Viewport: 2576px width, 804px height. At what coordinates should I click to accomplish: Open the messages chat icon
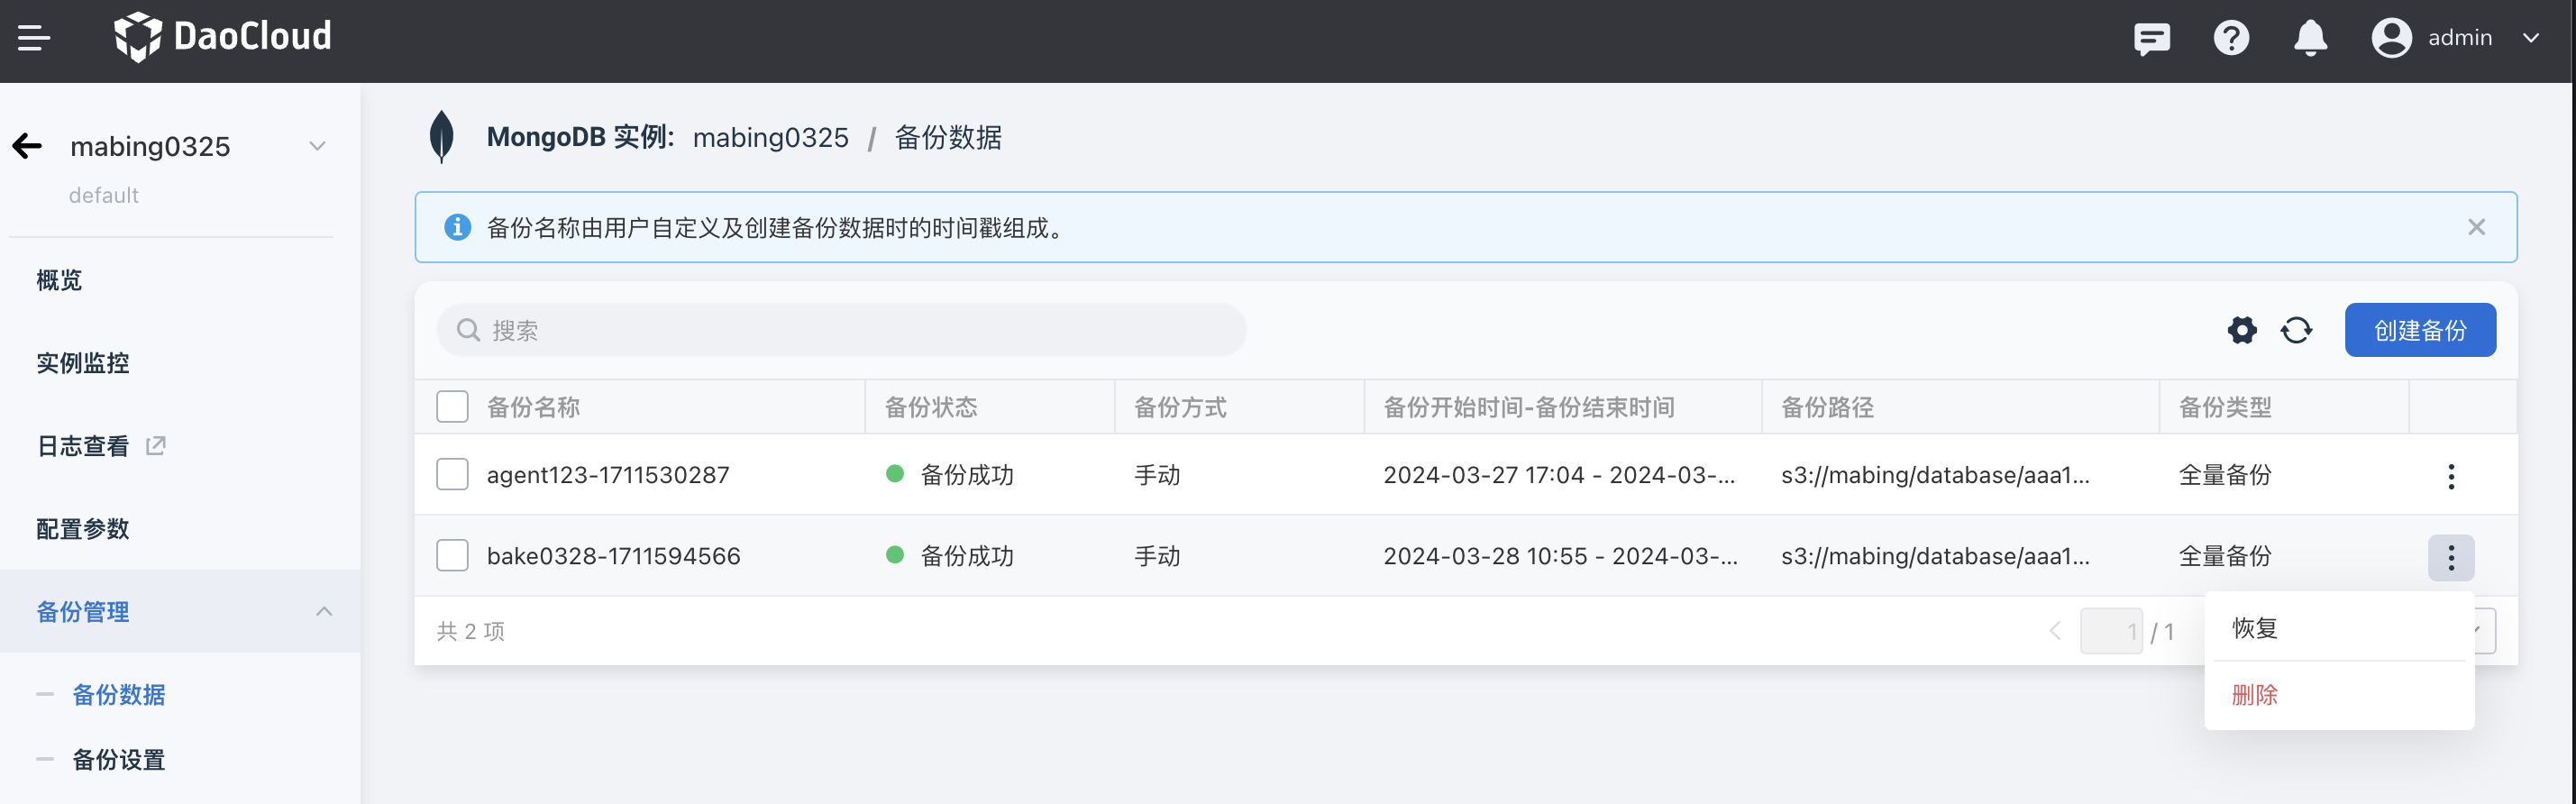point(2151,38)
